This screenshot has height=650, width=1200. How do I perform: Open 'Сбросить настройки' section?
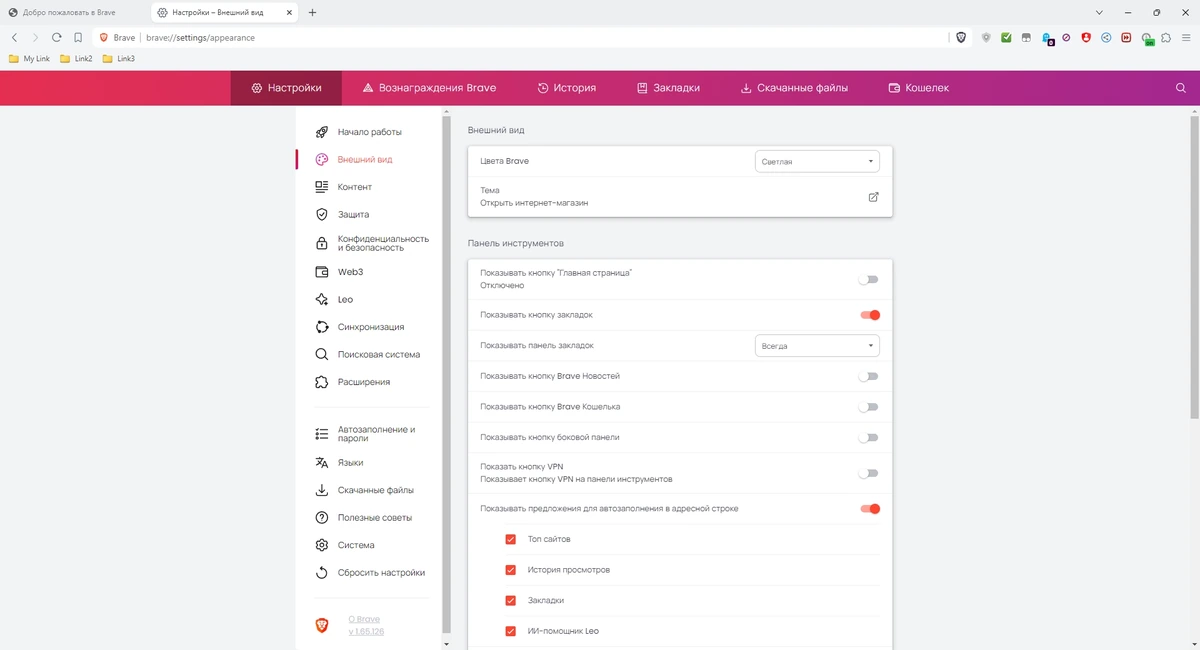tap(369, 573)
